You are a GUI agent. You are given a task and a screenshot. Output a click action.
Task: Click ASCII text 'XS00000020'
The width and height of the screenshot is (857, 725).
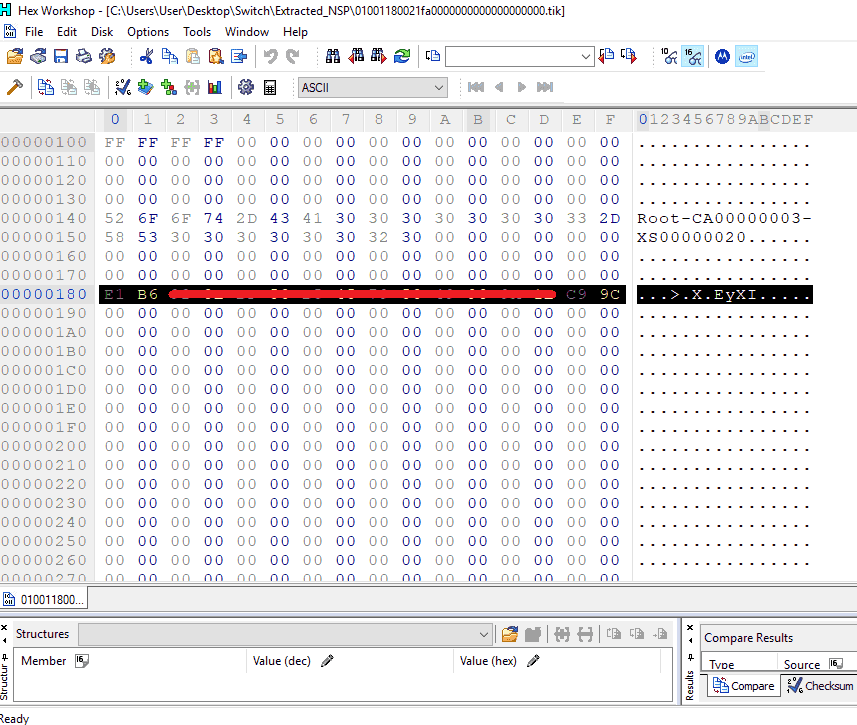click(691, 237)
